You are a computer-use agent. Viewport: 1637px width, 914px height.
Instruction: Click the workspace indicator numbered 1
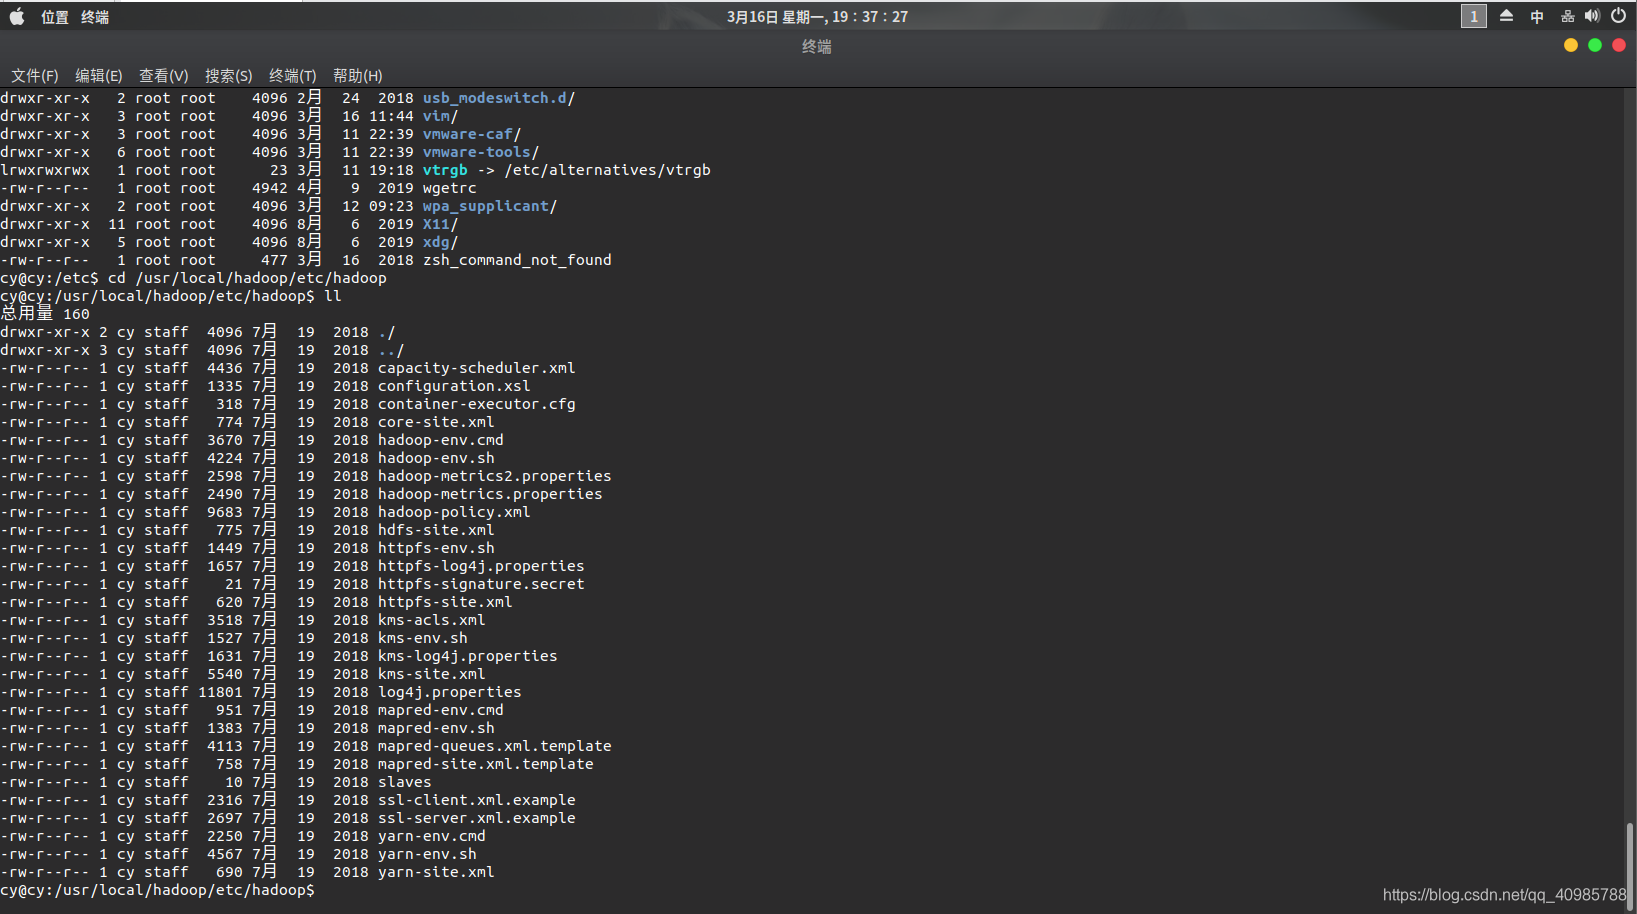(x=1473, y=16)
